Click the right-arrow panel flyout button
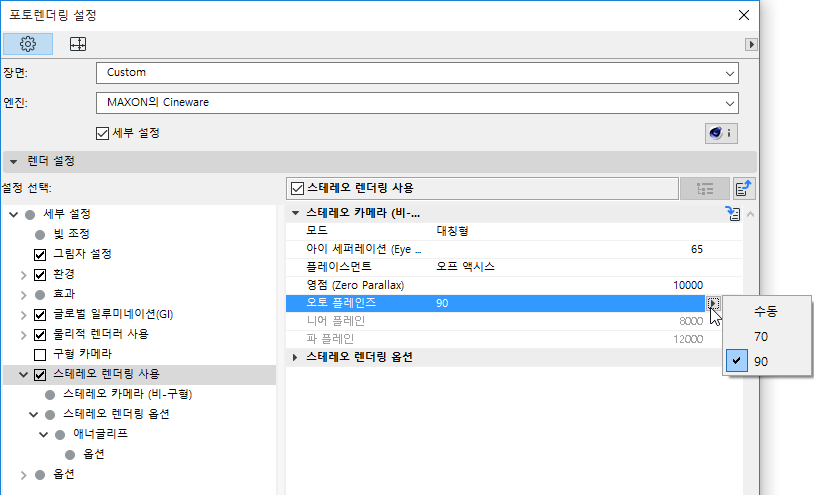 pyautogui.click(x=751, y=44)
